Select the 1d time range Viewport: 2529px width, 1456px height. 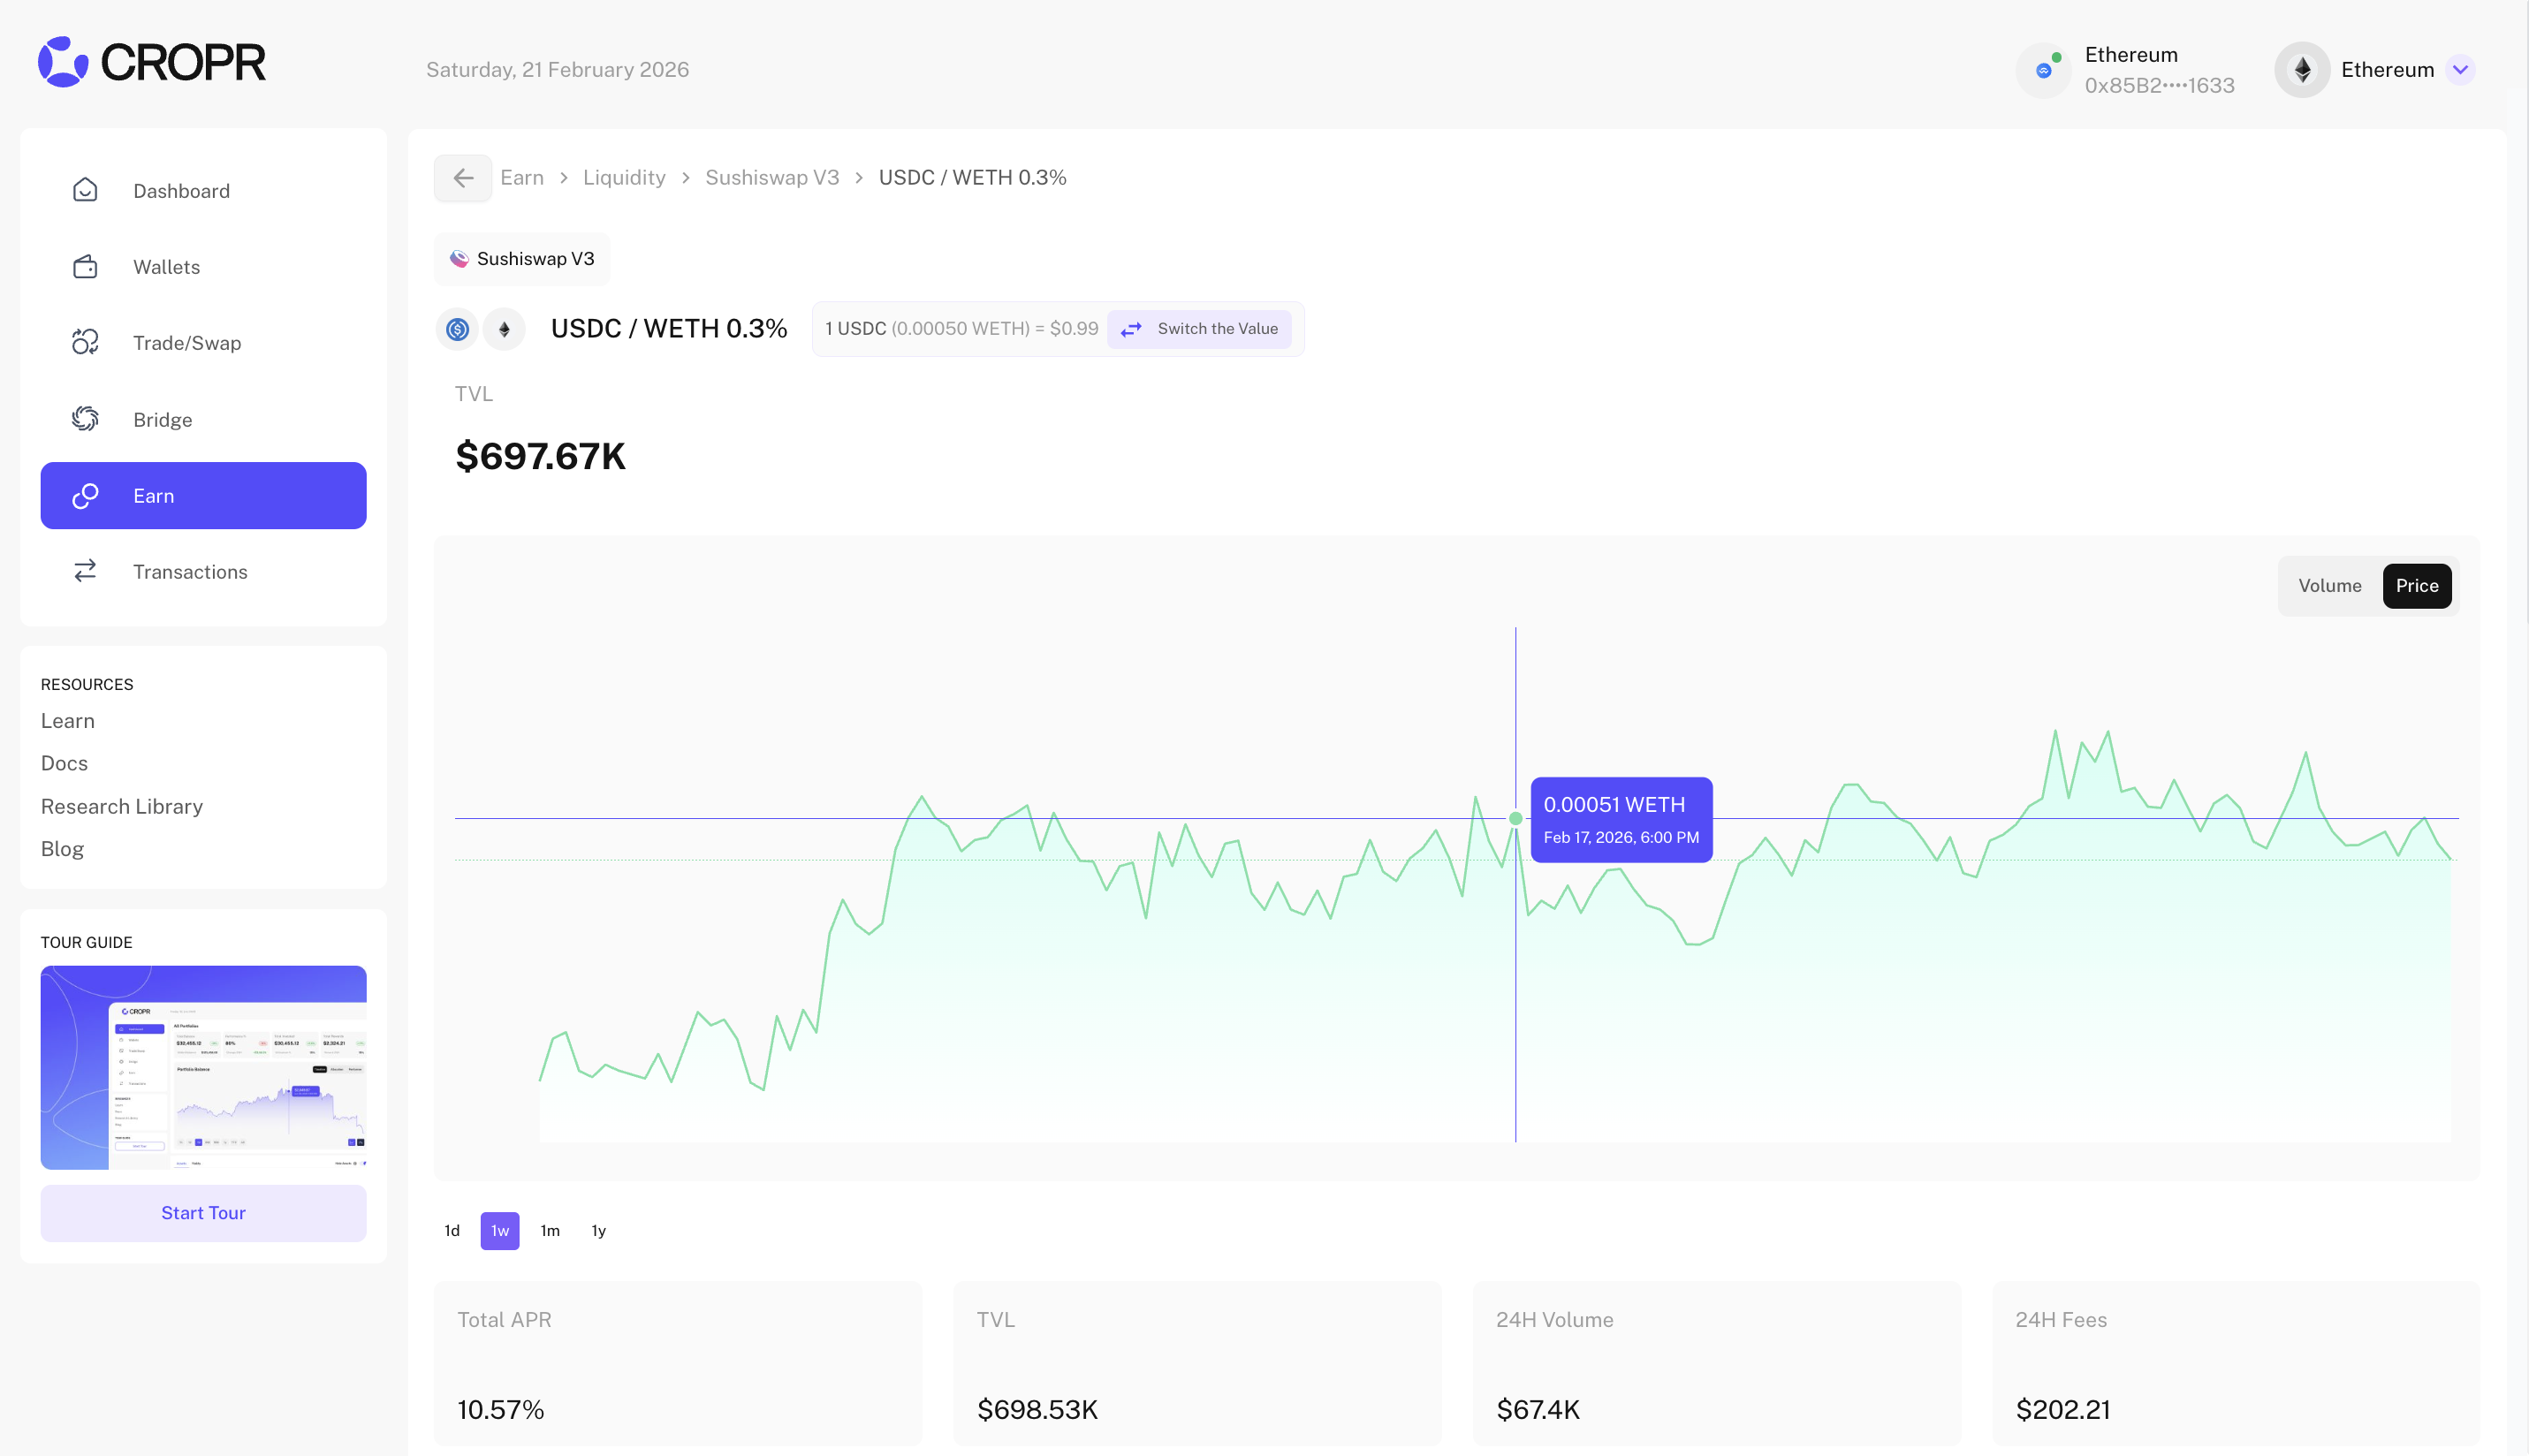[452, 1231]
